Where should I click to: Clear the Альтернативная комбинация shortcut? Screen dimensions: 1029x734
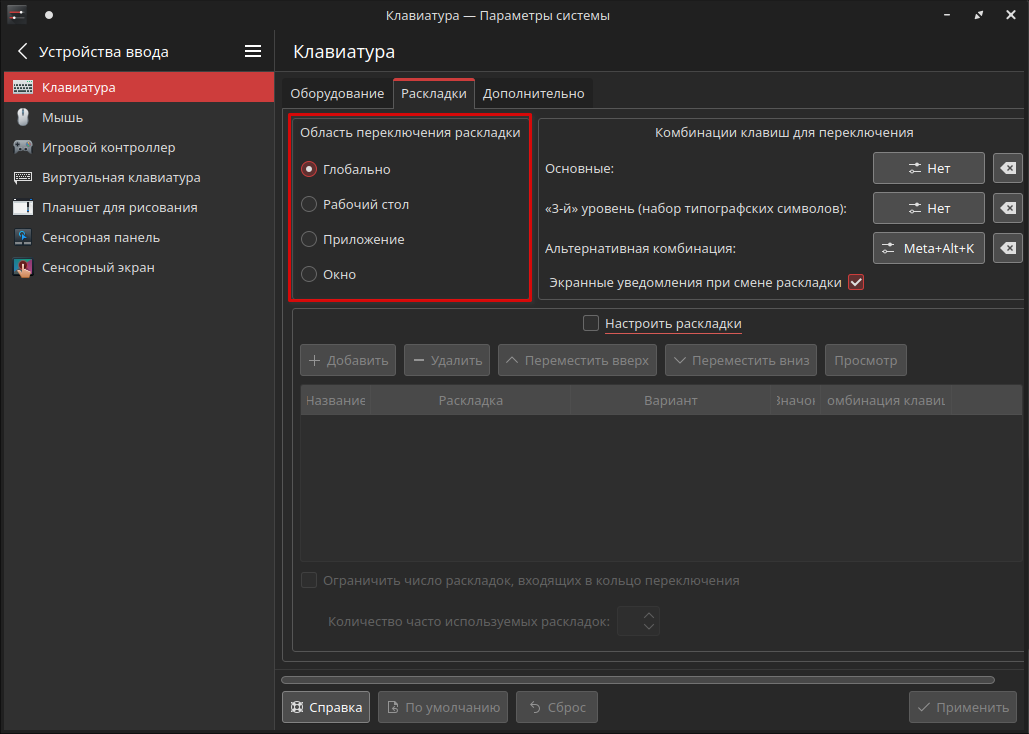tap(1008, 248)
